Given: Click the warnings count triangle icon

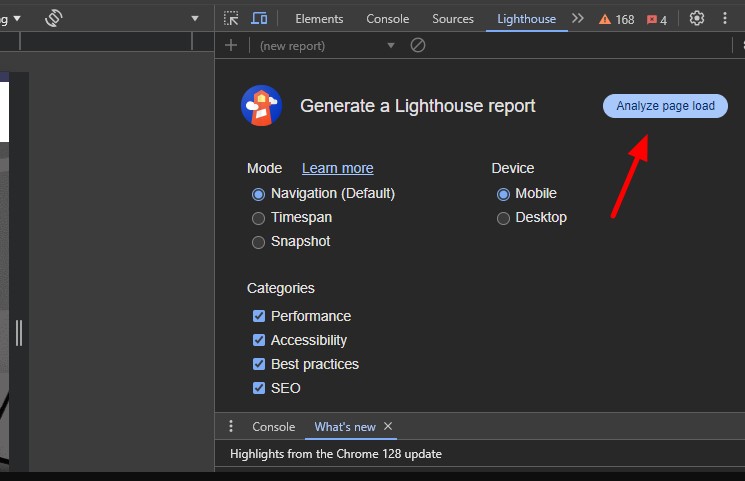Looking at the screenshot, I should (x=605, y=19).
